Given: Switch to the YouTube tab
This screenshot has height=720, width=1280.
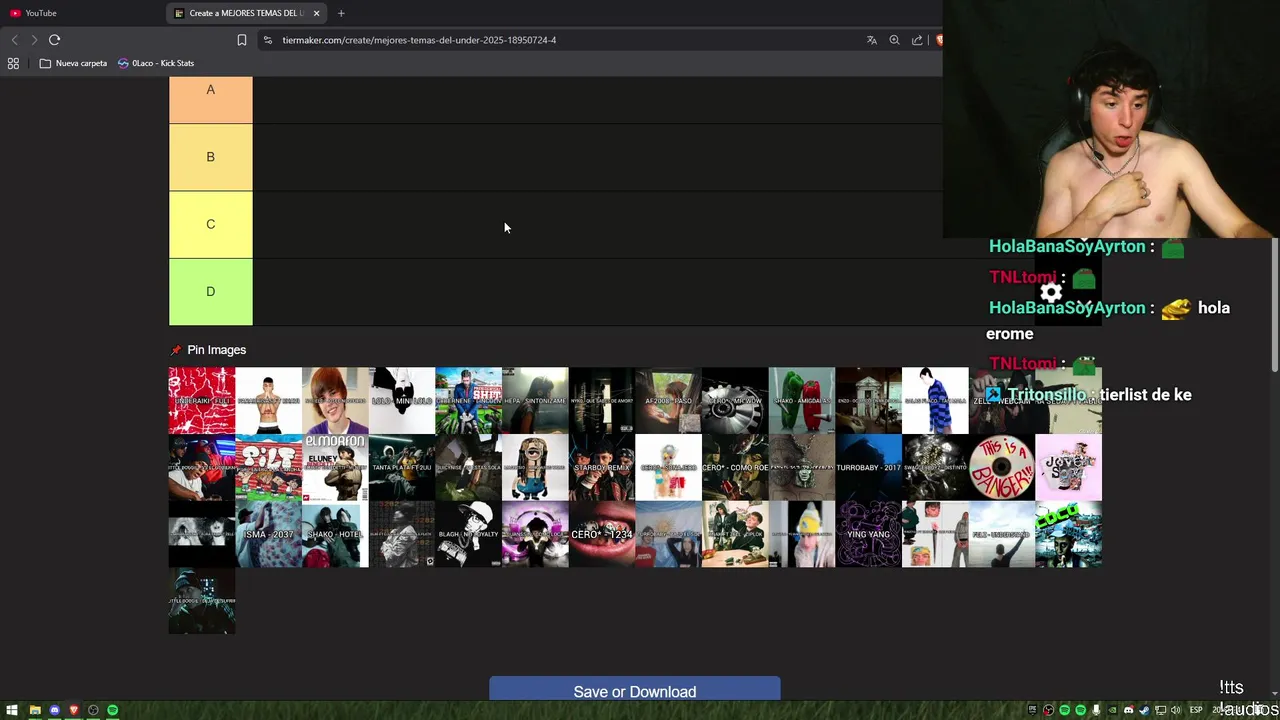Looking at the screenshot, I should click(84, 13).
